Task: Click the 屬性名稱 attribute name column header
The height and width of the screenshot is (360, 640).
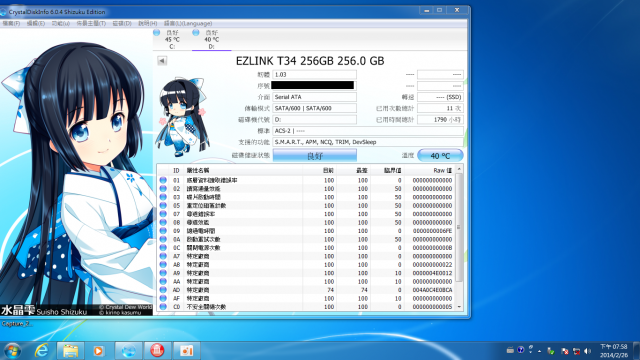Action: 198,170
